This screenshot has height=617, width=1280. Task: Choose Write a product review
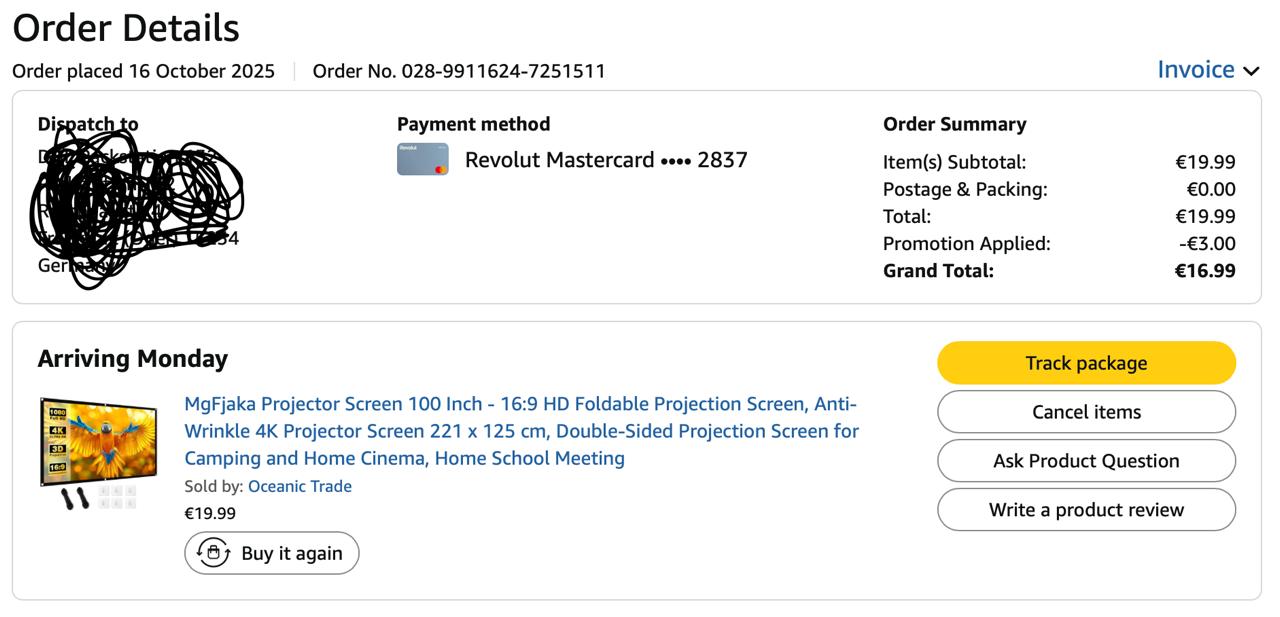(1086, 510)
